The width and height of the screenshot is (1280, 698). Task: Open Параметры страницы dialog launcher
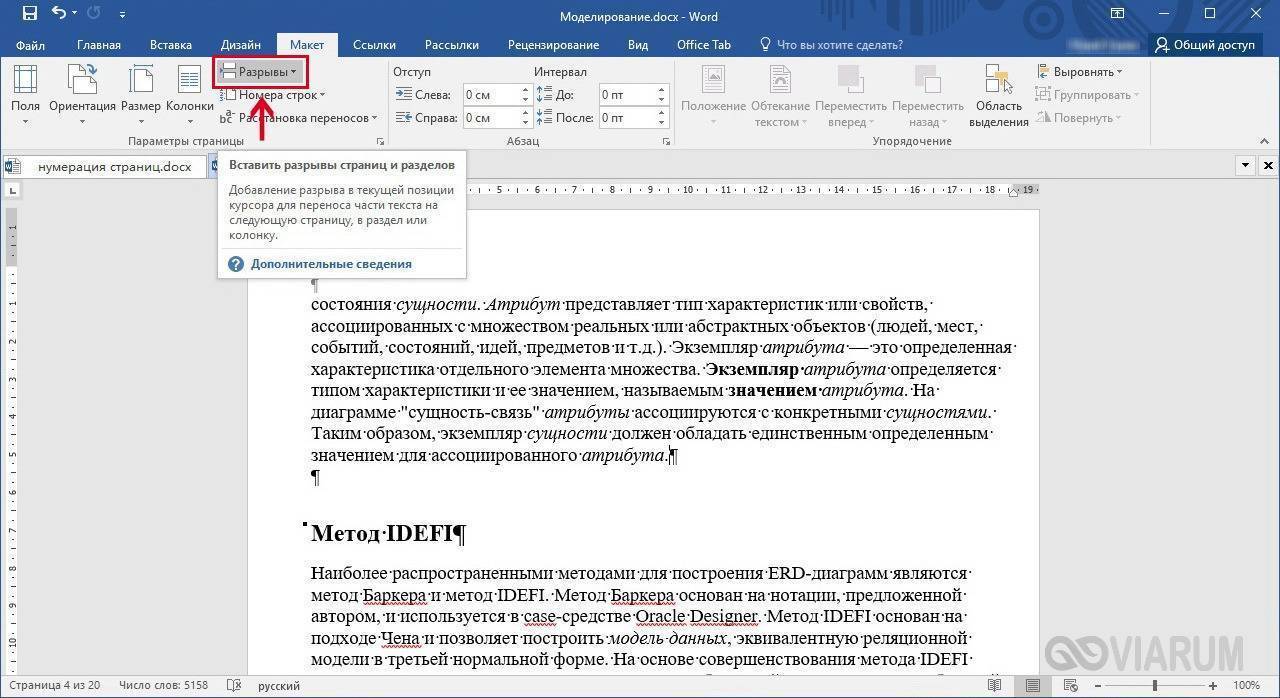point(380,142)
